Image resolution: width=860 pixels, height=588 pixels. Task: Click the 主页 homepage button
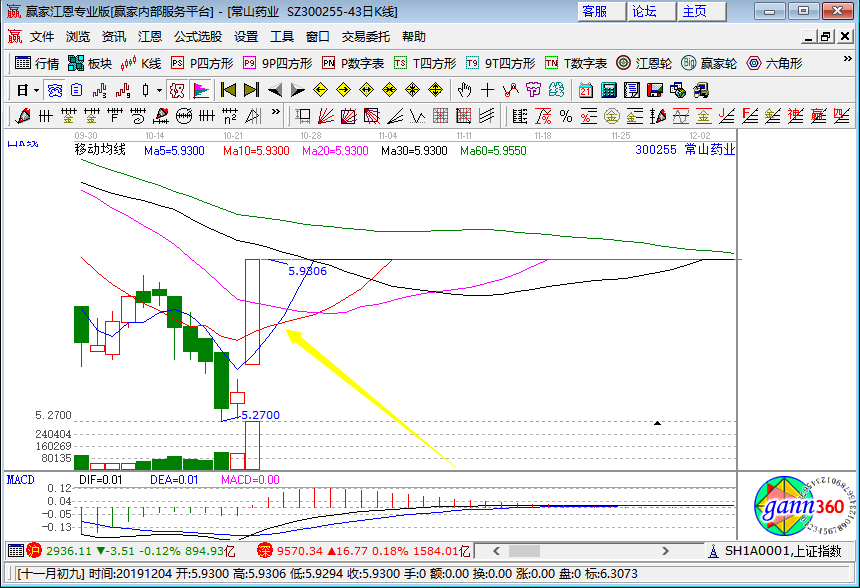(x=701, y=12)
